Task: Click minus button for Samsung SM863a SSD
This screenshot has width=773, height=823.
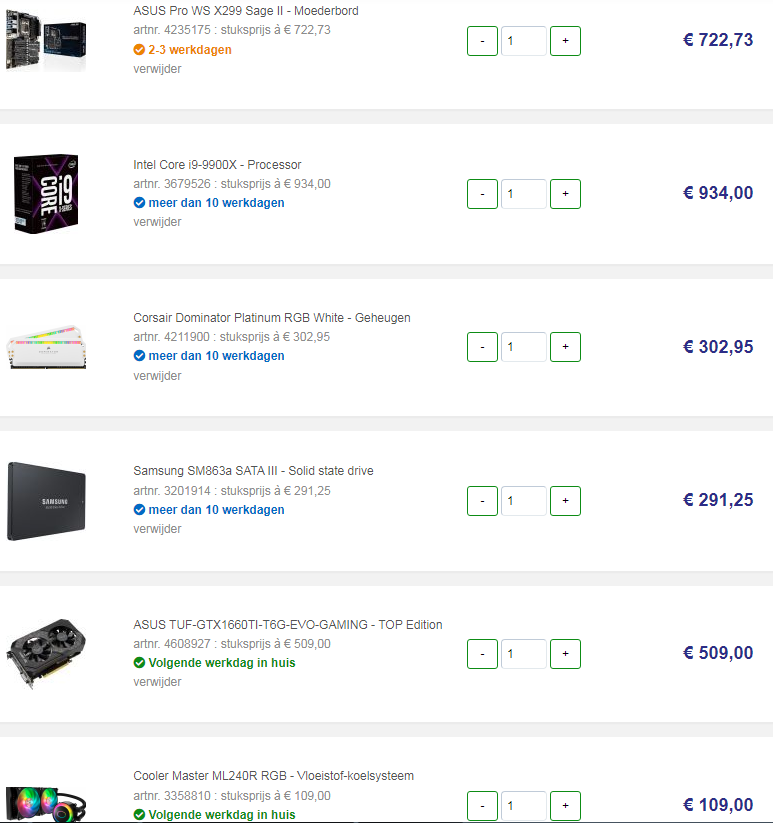Action: pyautogui.click(x=482, y=501)
